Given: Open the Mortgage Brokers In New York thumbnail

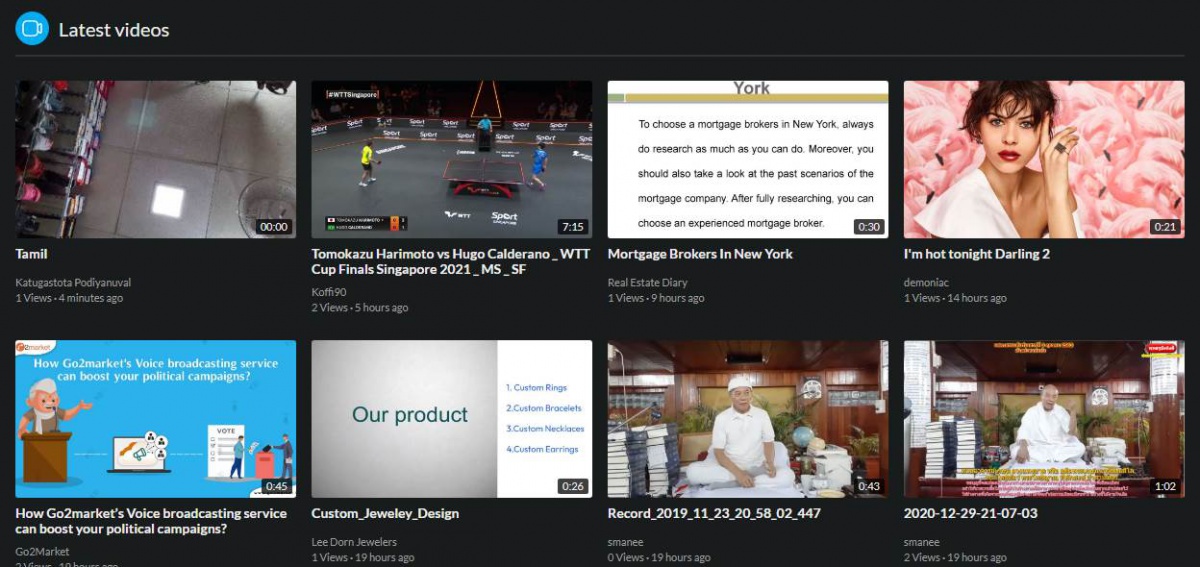Looking at the screenshot, I should pos(747,159).
